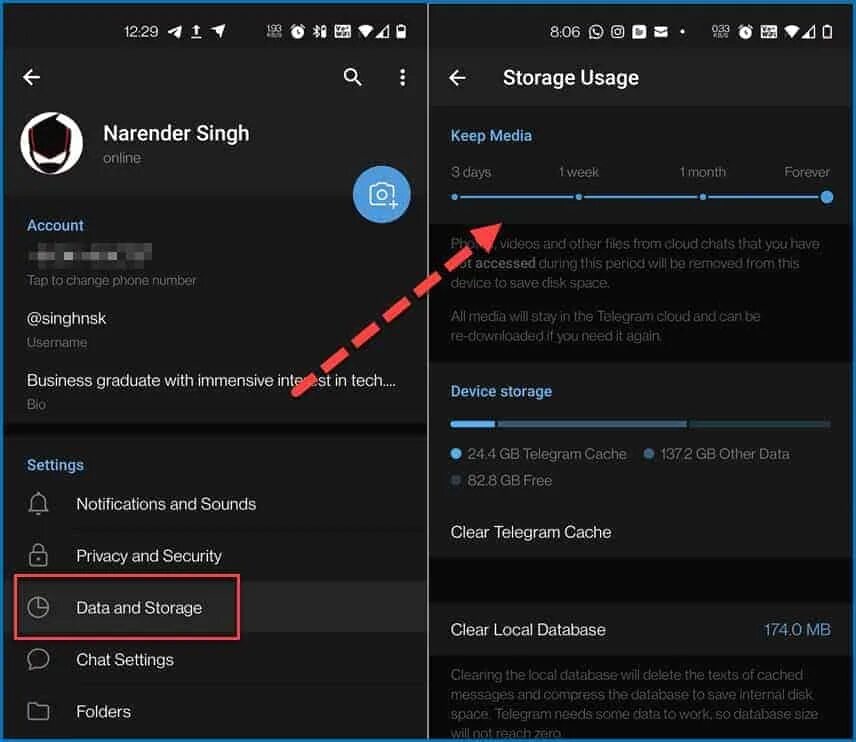
Task: Tap the bell icon for Notifications and Sounds
Action: [38, 503]
